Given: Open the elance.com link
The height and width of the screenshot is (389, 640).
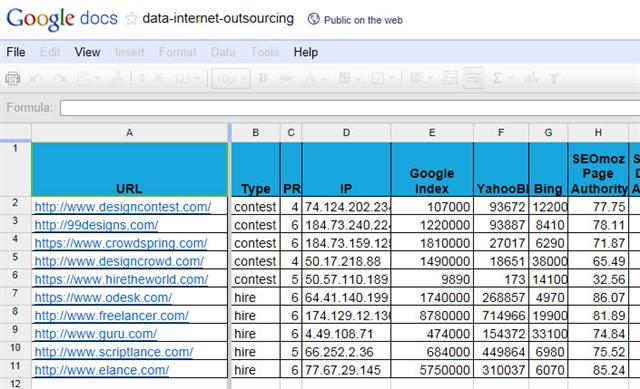Looking at the screenshot, I should [102, 370].
